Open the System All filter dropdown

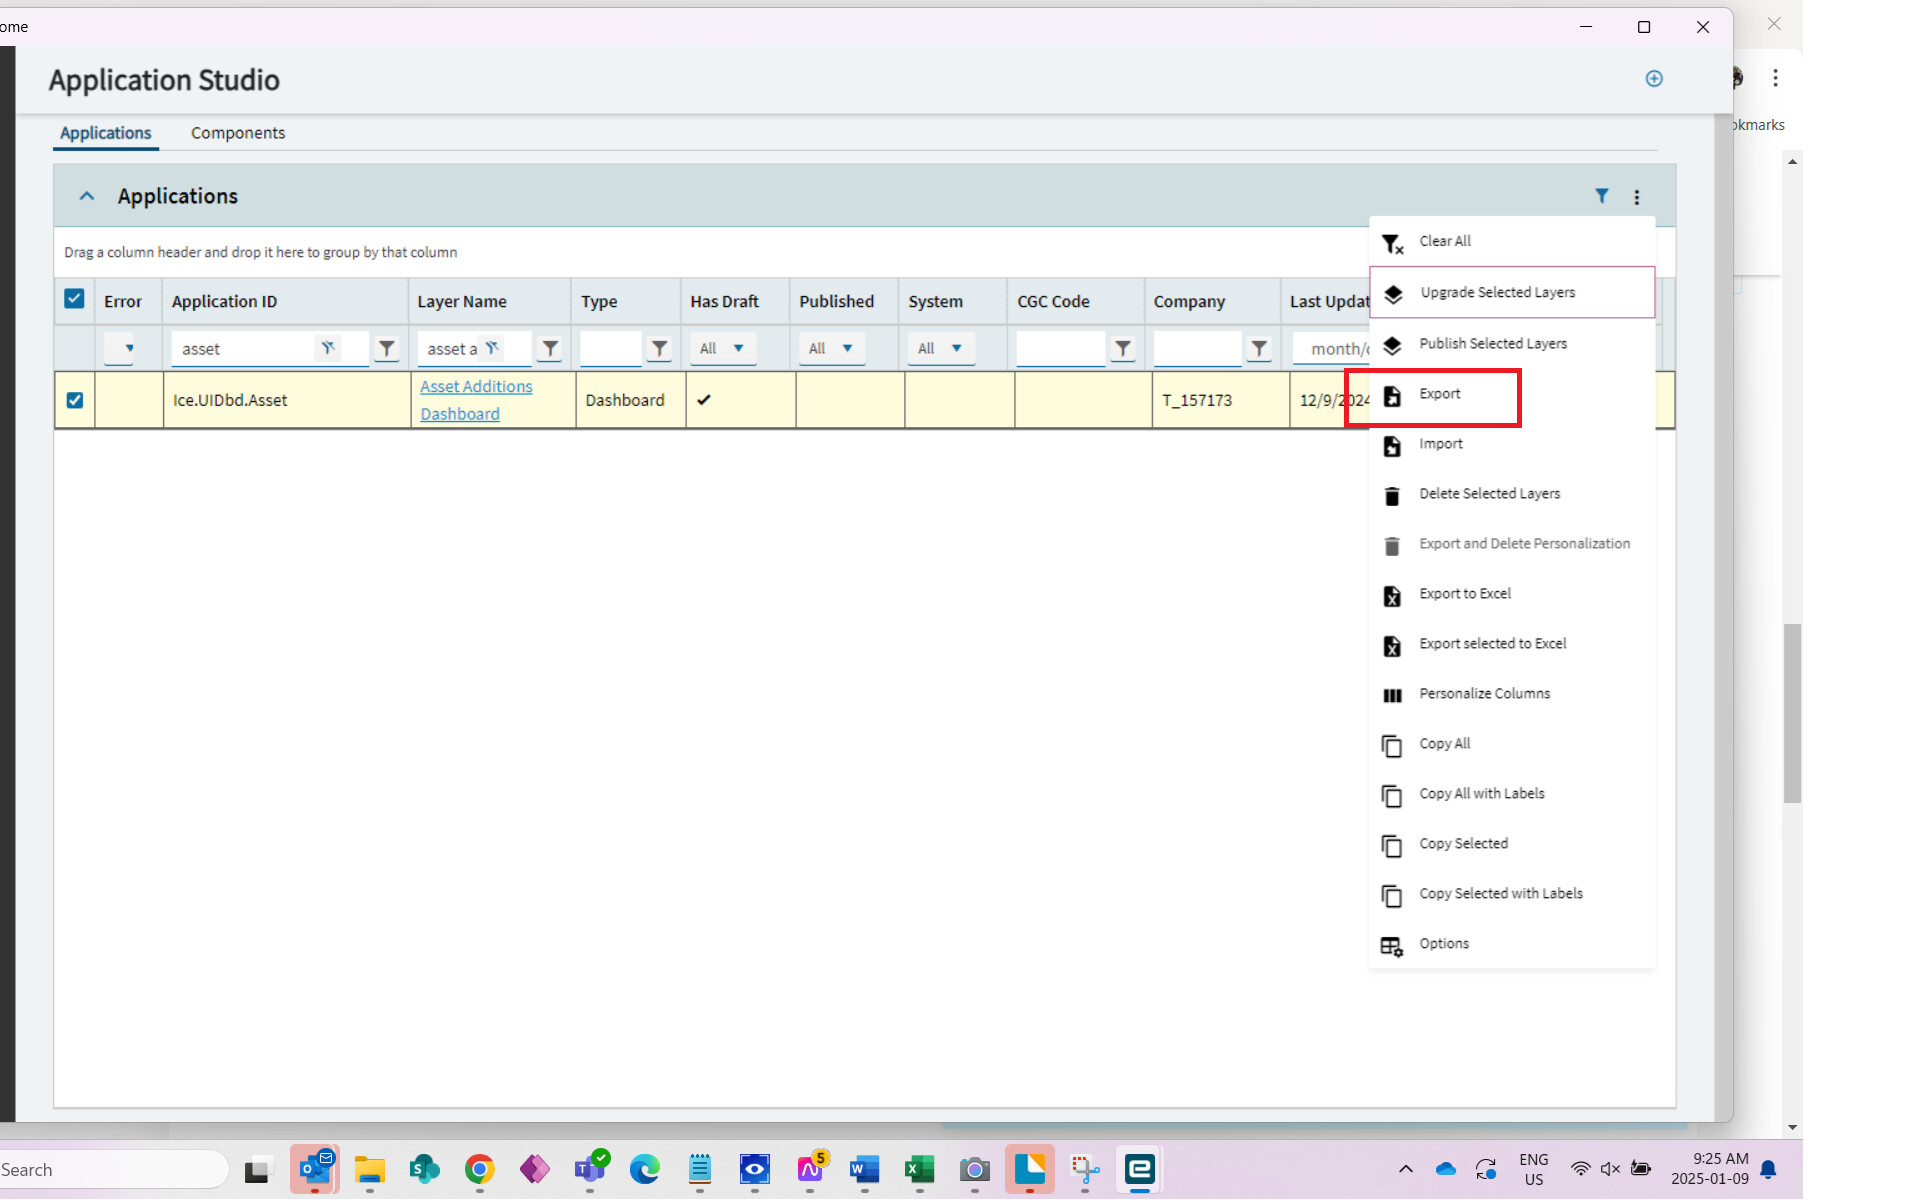(x=940, y=348)
